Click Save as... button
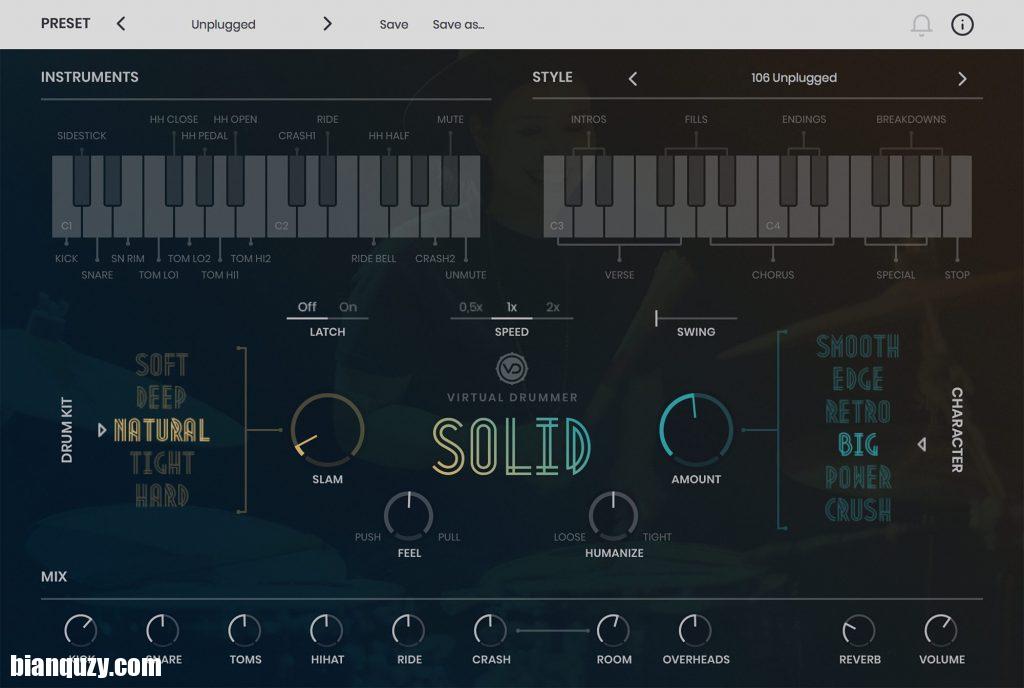1024x688 pixels. coord(458,24)
